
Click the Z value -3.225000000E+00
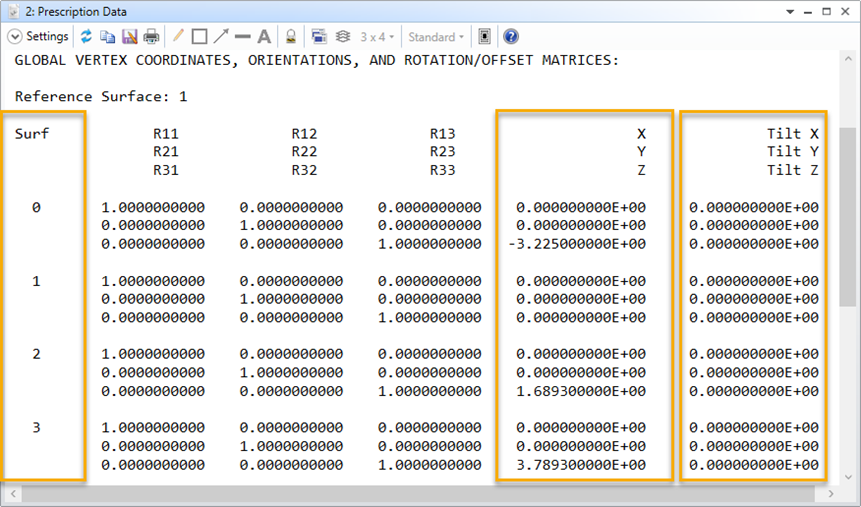(577, 244)
